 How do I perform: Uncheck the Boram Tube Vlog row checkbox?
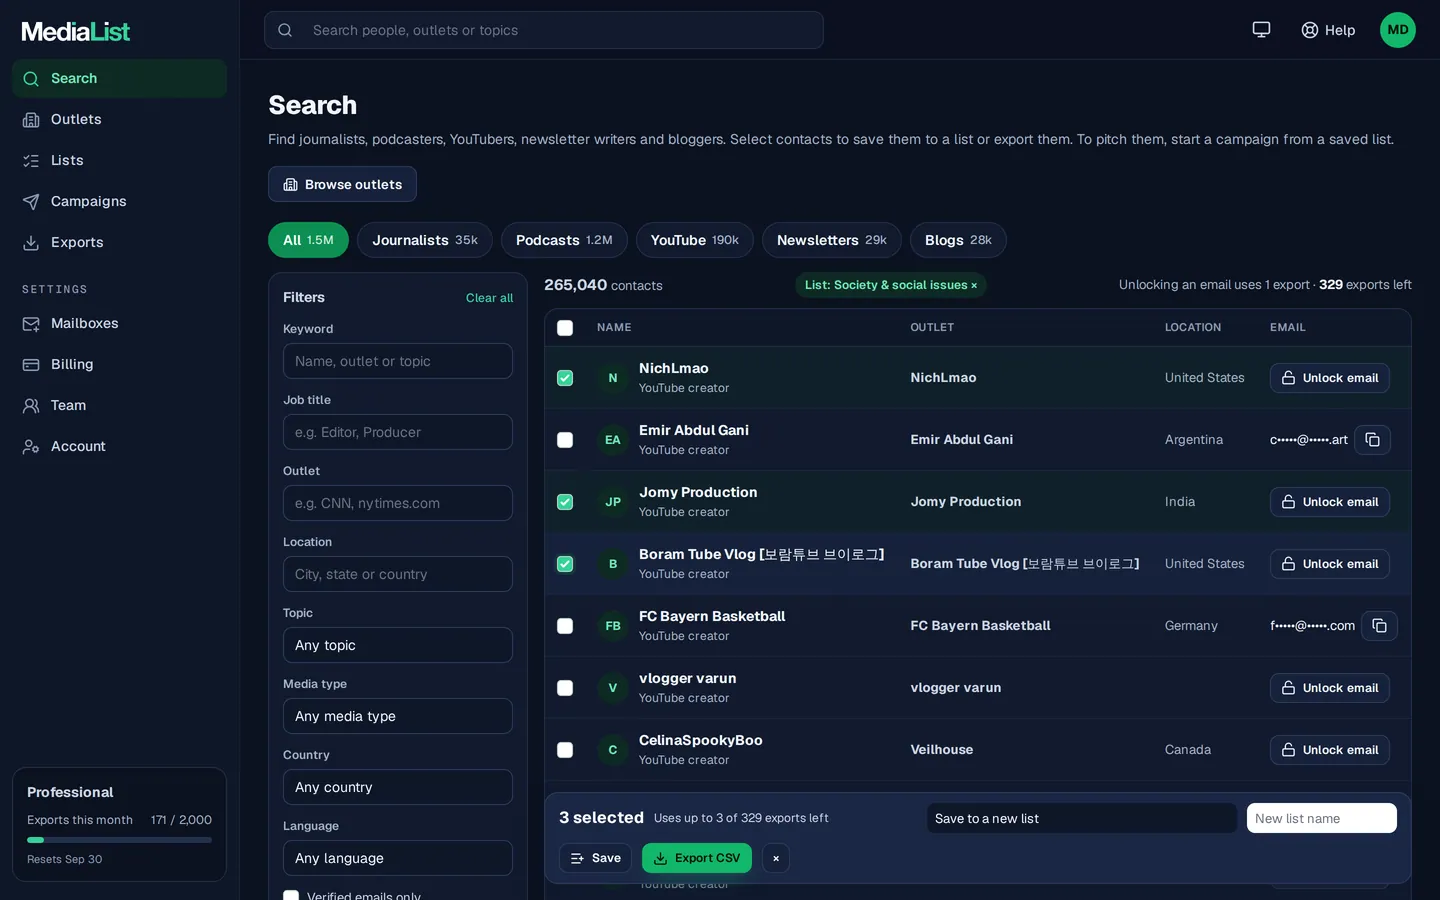[x=565, y=564]
